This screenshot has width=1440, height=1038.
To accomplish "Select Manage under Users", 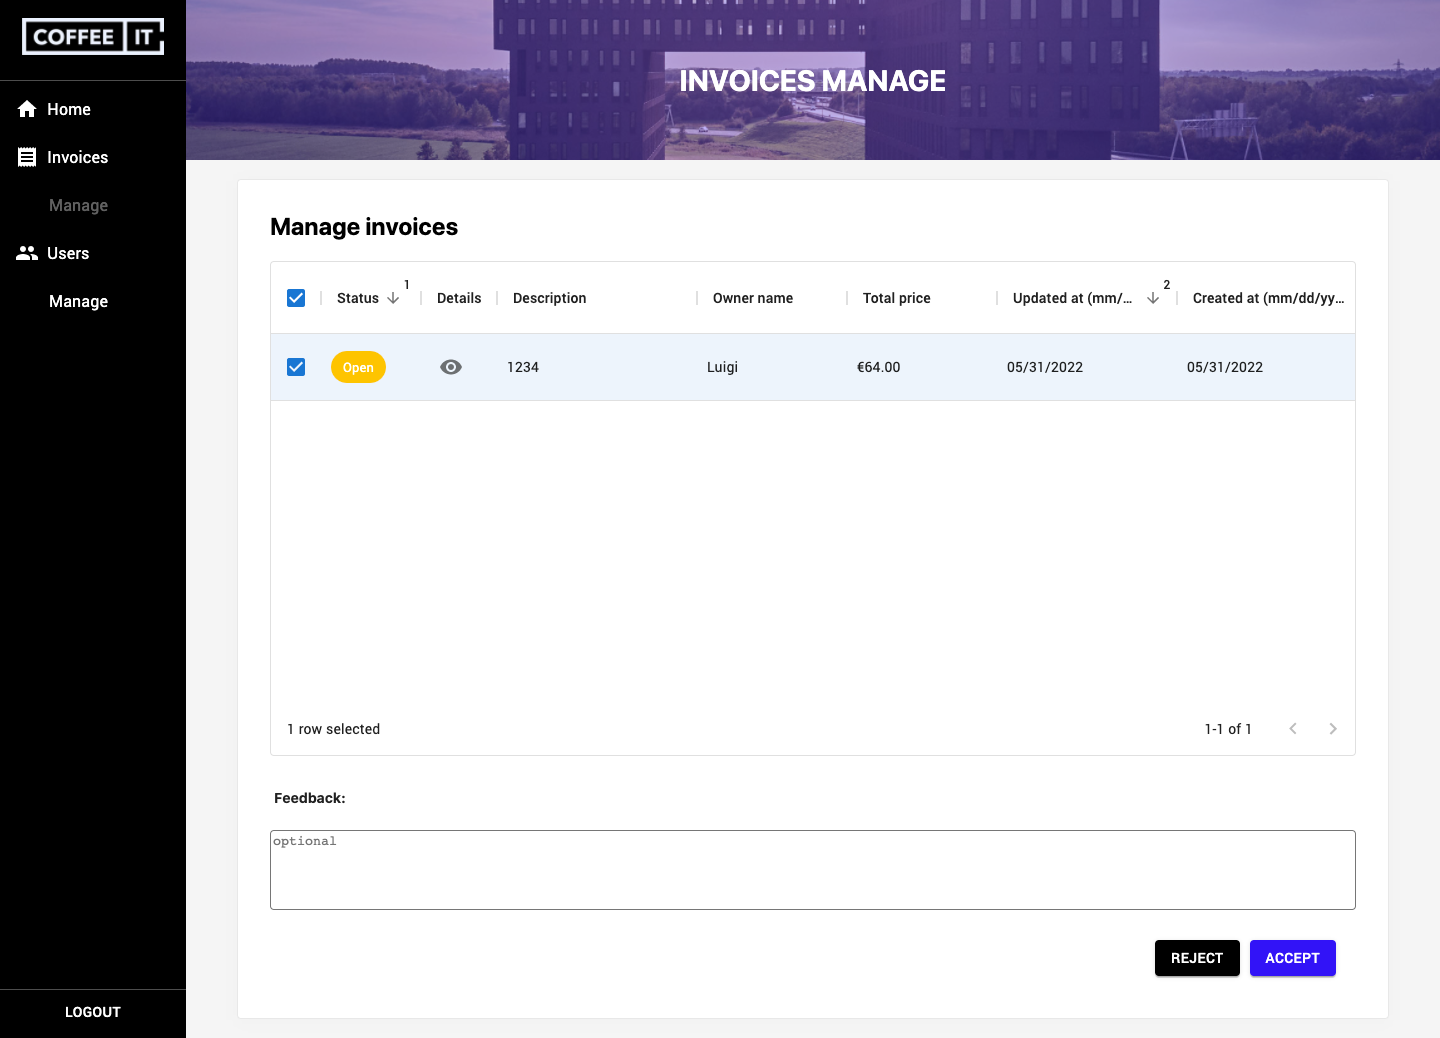I will tap(78, 301).
